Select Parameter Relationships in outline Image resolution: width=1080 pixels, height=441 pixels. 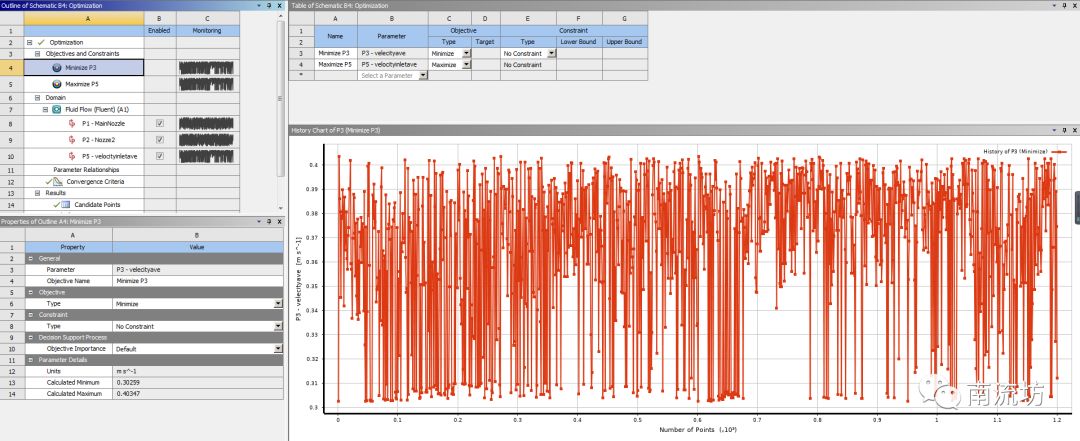(86, 170)
